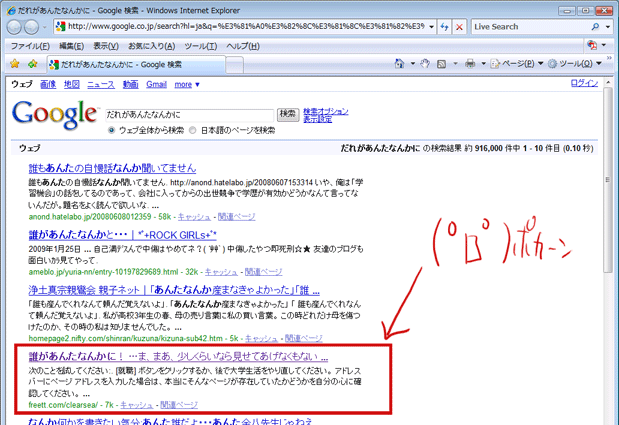Open the 表示設定 link
This screenshot has width=619, height=425.
317,119
